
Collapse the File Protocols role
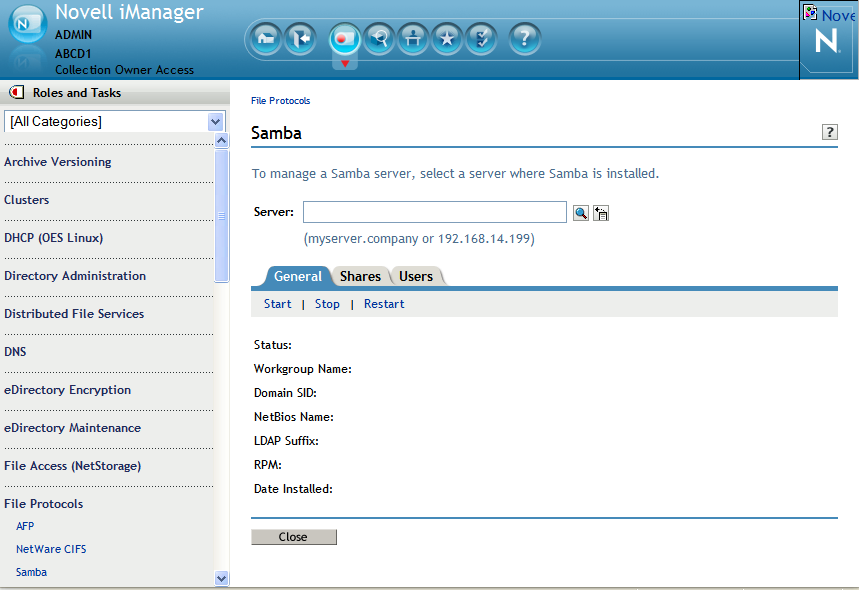pyautogui.click(x=44, y=504)
